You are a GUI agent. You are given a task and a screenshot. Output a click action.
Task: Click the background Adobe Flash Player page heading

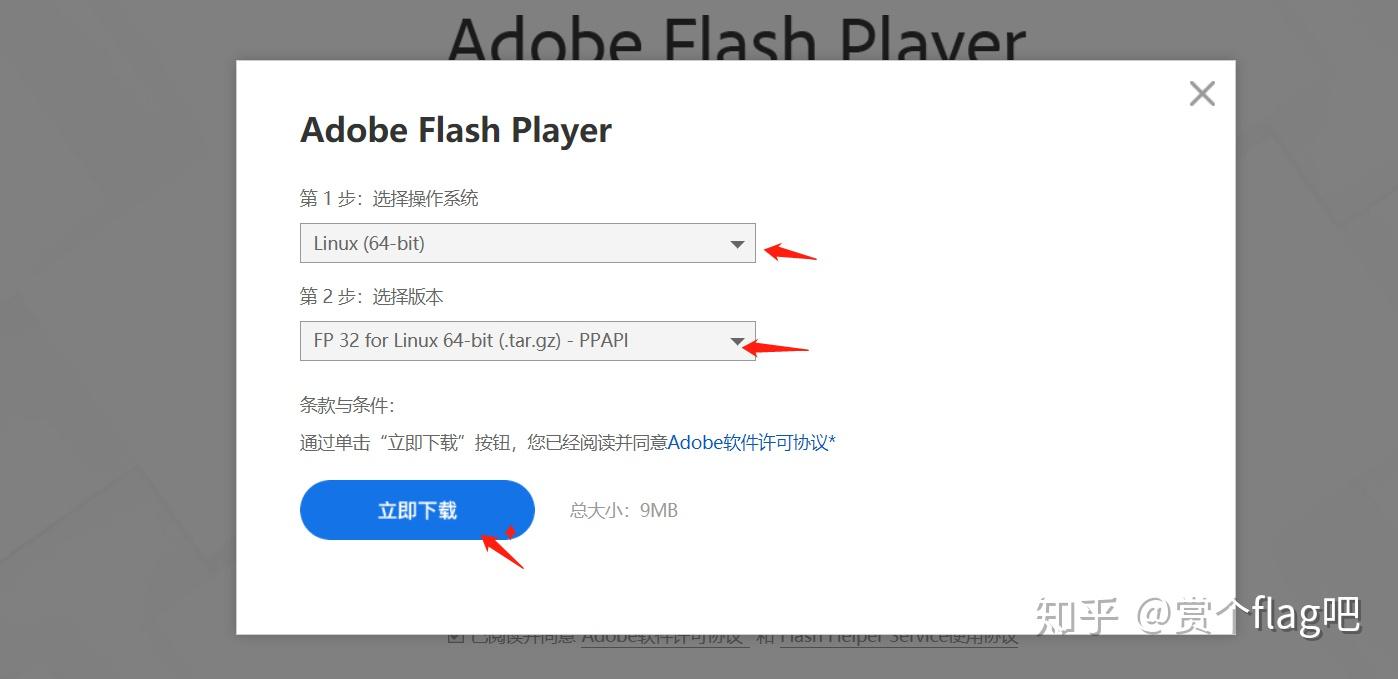coord(737,38)
